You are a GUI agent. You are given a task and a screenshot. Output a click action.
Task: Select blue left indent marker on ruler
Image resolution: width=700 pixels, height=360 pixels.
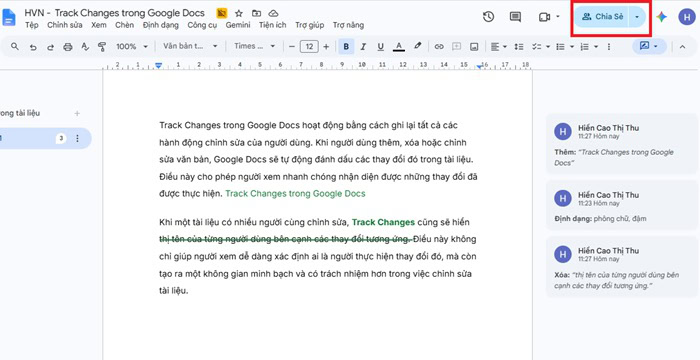click(x=158, y=66)
